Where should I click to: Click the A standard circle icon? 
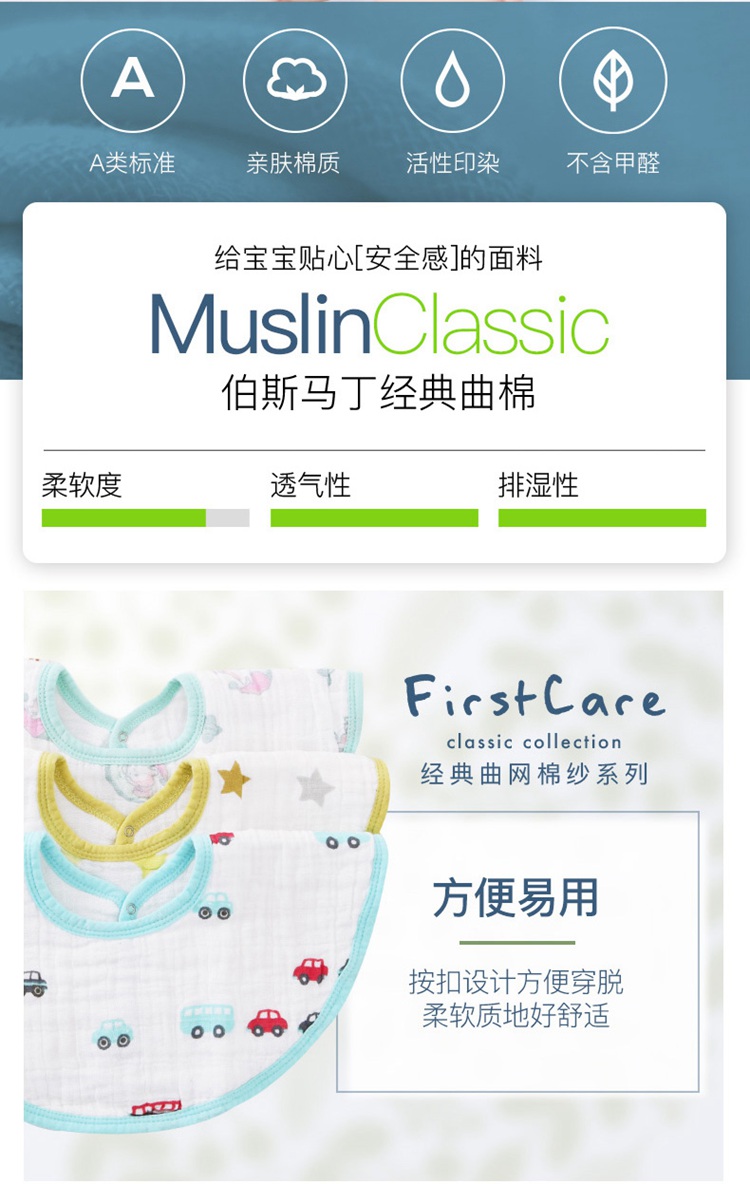[x=133, y=81]
